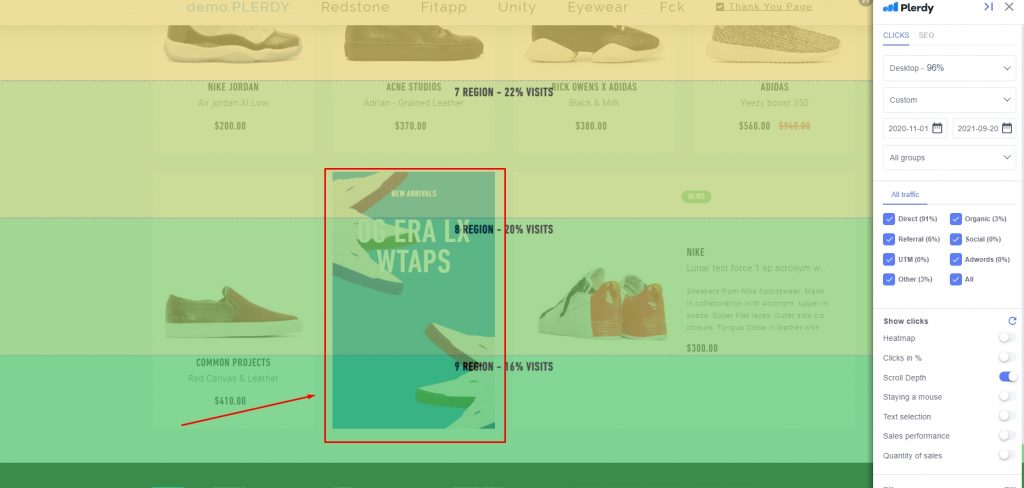Open the Custom date range dropdown
The height and width of the screenshot is (488, 1024).
tap(950, 100)
